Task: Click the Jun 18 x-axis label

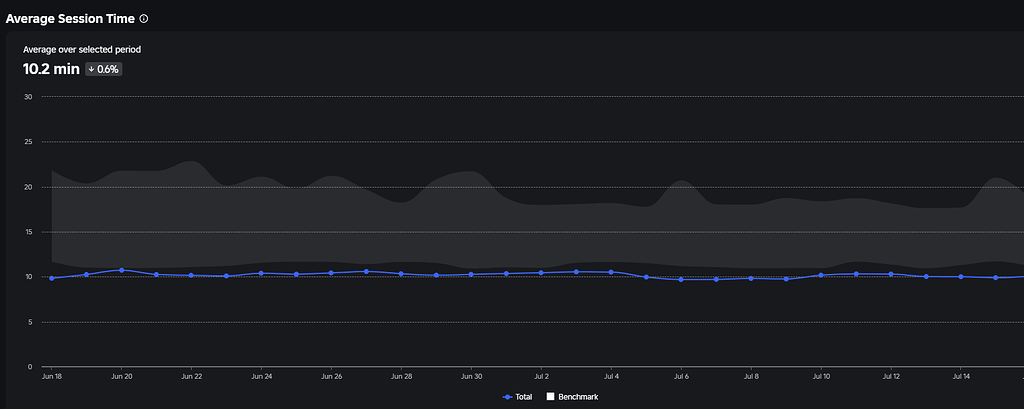Action: (52, 377)
